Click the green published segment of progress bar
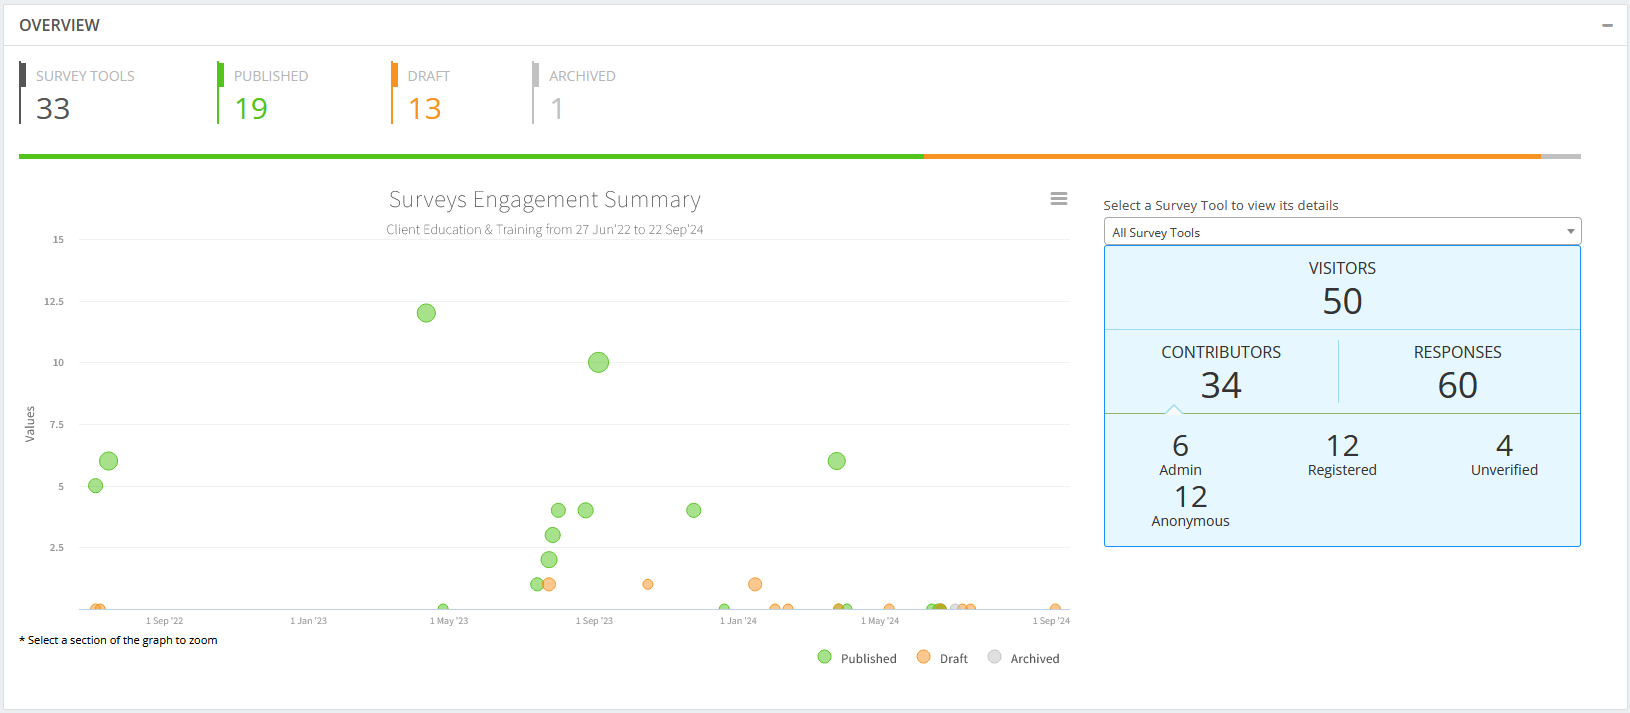 click(471, 156)
